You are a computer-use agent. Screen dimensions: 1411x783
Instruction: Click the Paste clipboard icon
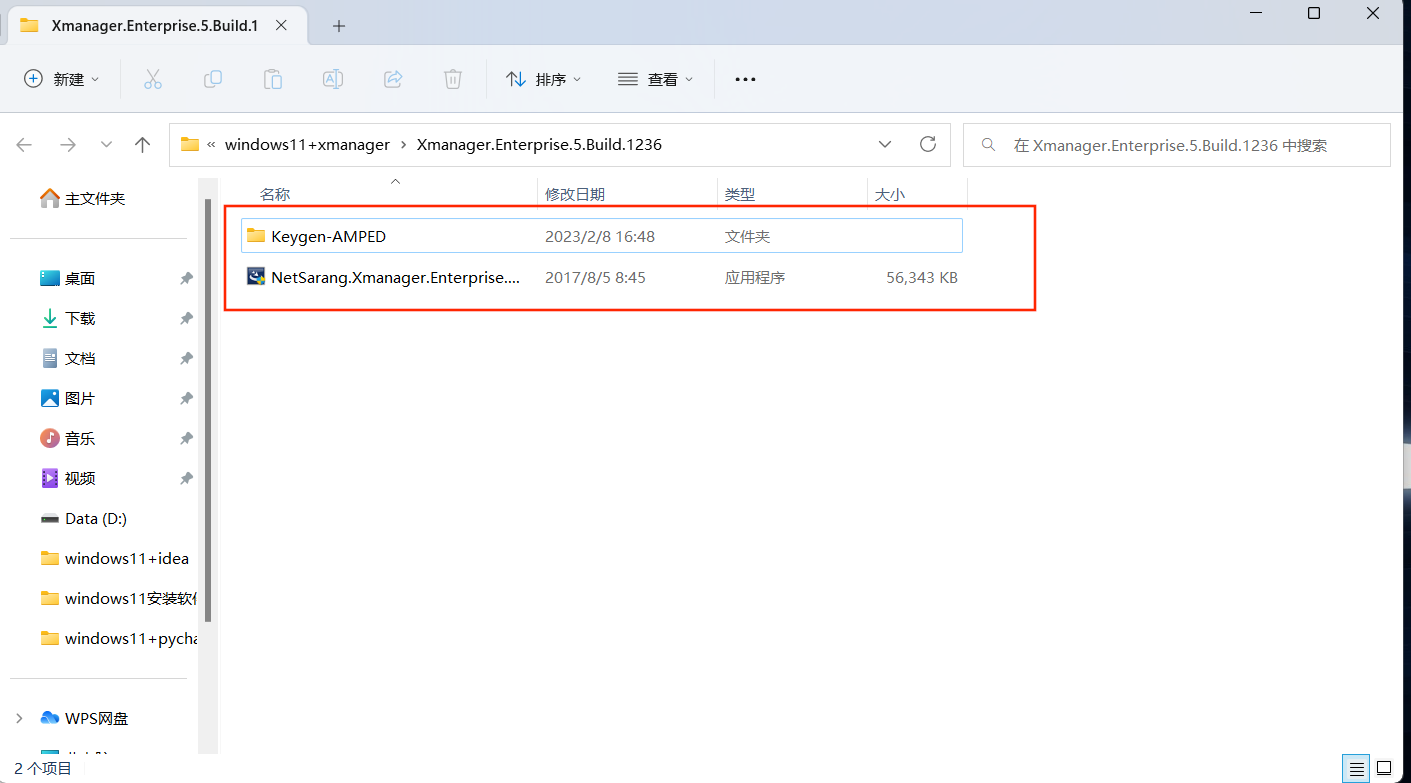point(273,79)
